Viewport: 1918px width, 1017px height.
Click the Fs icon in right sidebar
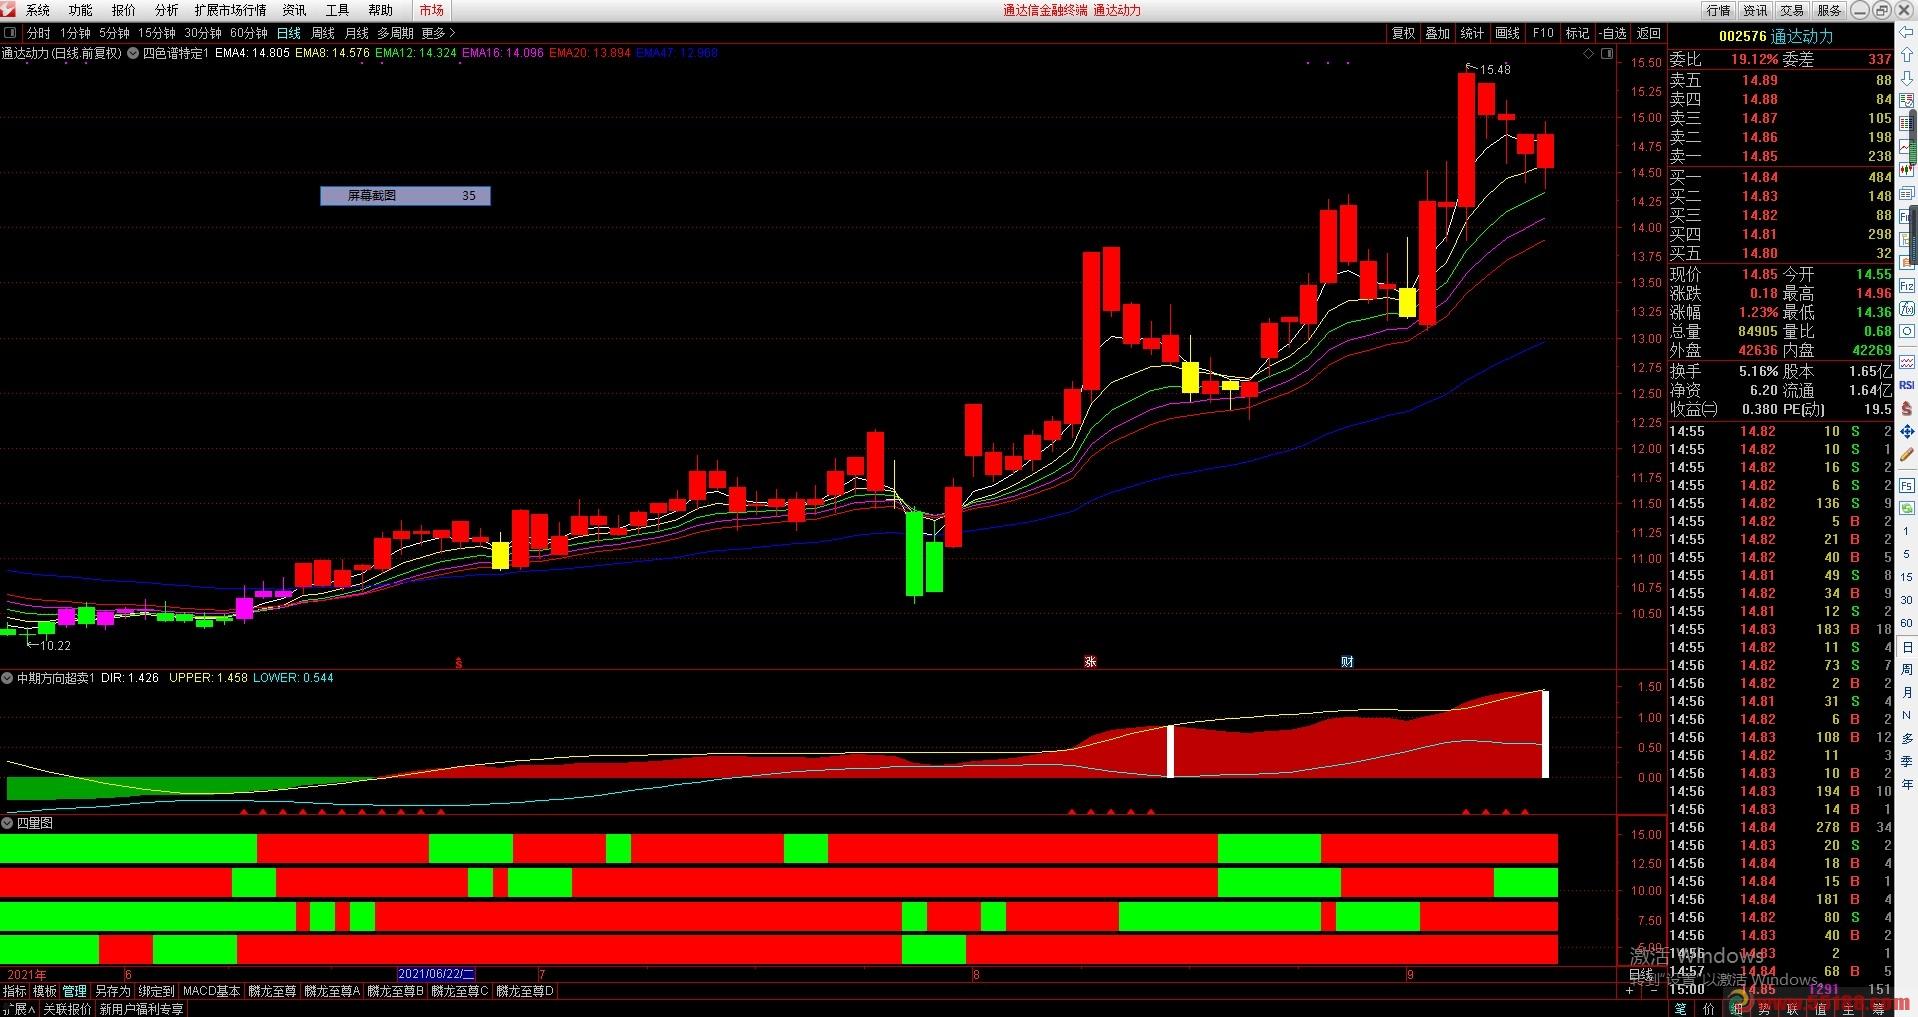click(x=1907, y=485)
